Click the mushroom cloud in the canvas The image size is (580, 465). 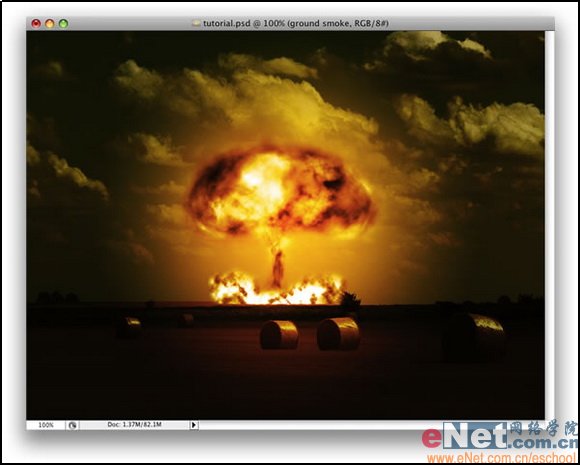[280, 192]
